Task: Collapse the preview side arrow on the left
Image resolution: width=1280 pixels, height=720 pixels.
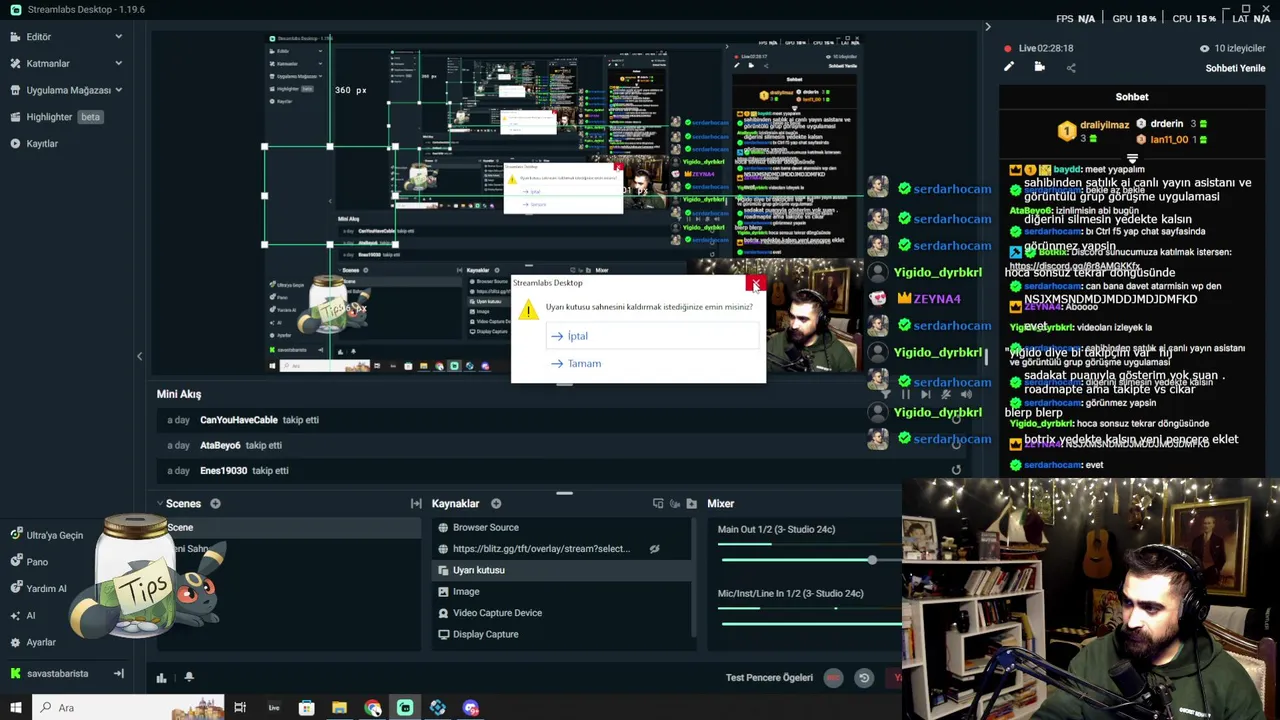Action: [x=140, y=357]
